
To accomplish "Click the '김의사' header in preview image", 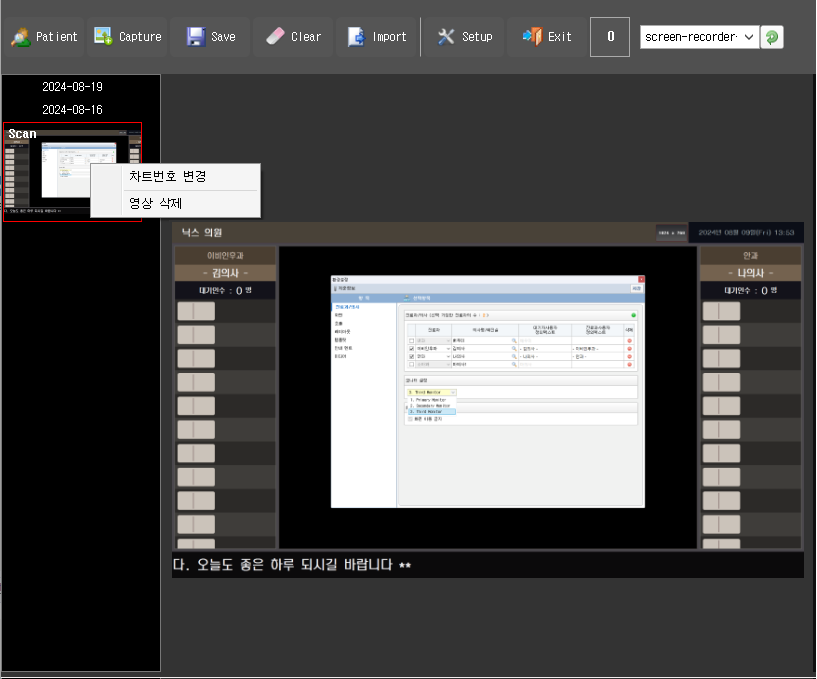I will click(x=224, y=272).
